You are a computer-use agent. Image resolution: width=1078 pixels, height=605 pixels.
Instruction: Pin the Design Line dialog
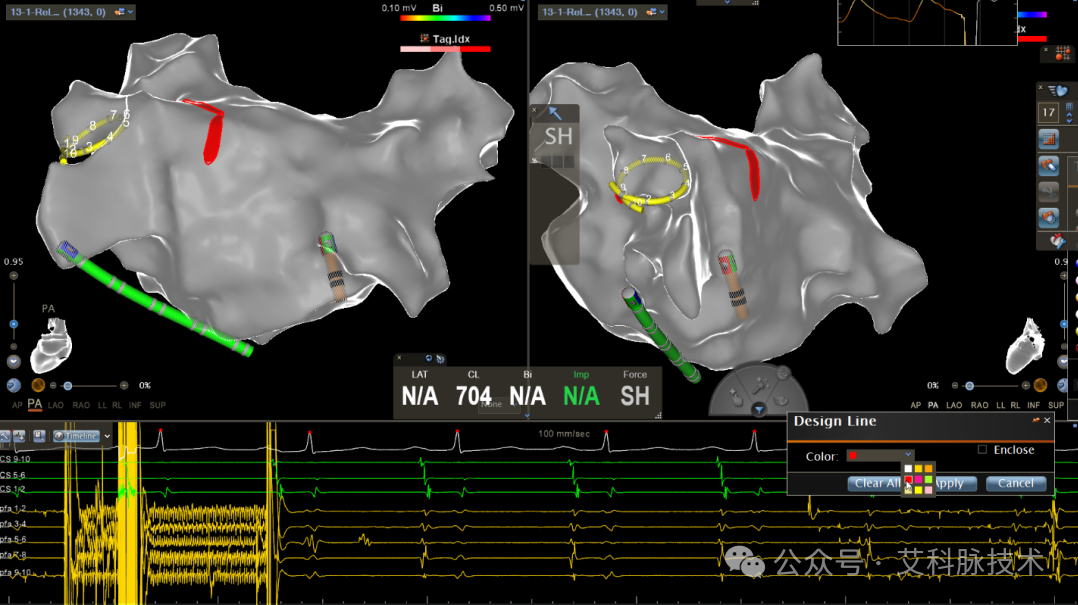1035,420
